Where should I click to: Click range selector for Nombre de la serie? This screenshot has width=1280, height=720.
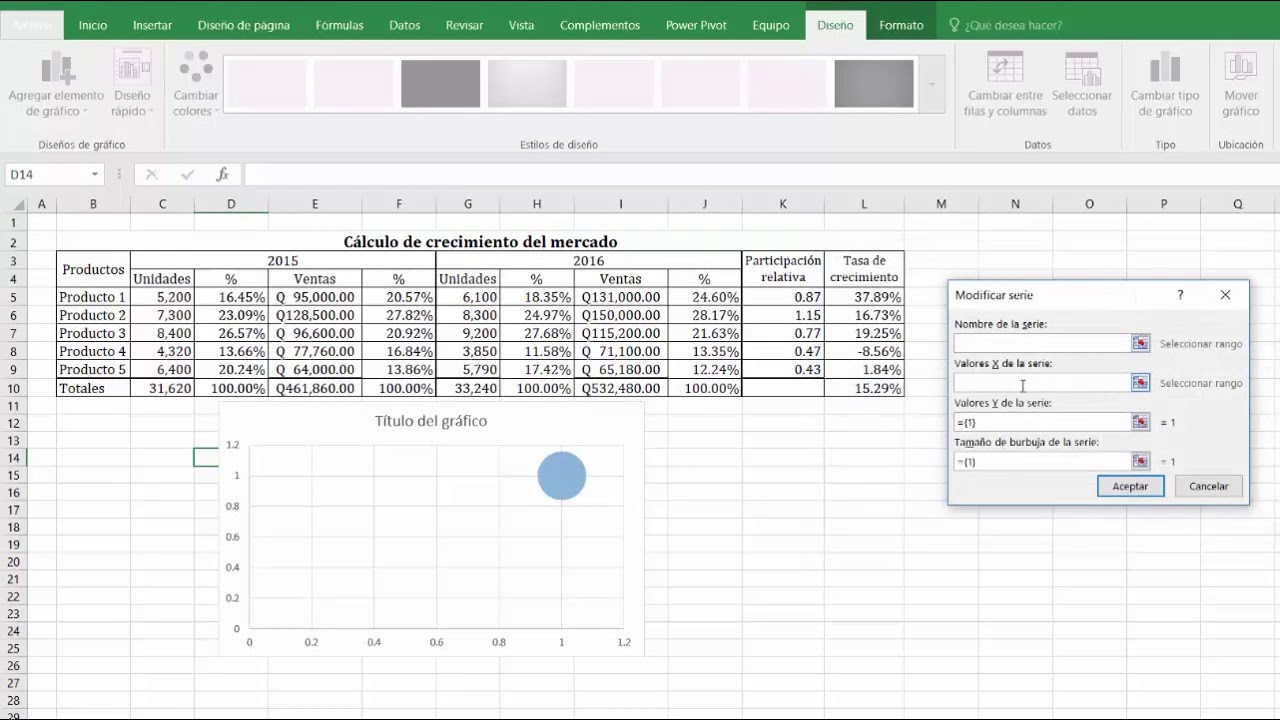pyautogui.click(x=1140, y=343)
